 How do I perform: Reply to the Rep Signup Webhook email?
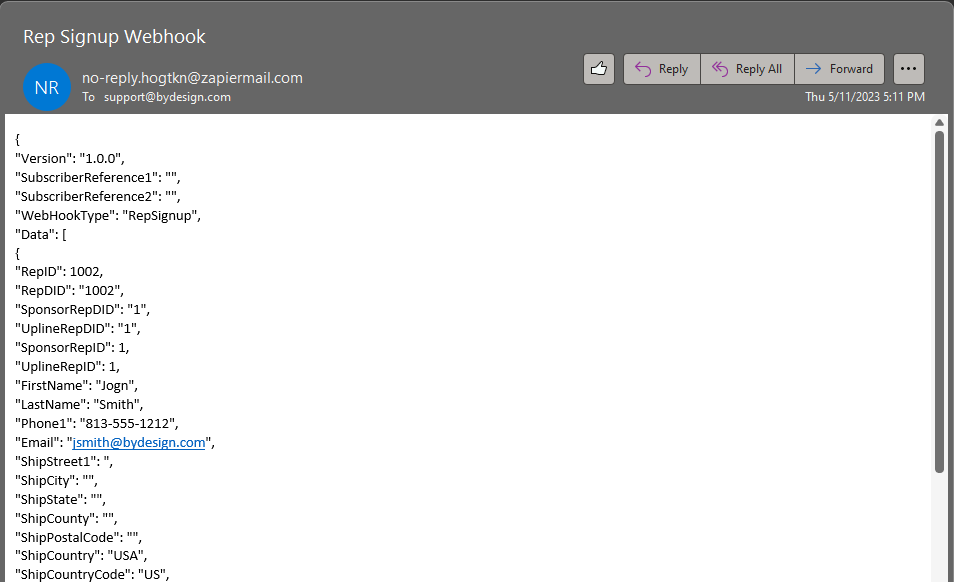pyautogui.click(x=661, y=69)
